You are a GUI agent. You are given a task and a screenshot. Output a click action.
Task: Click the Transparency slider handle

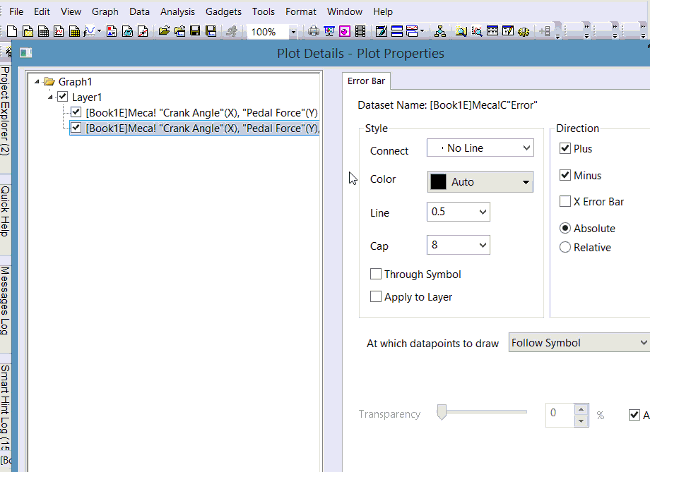442,412
